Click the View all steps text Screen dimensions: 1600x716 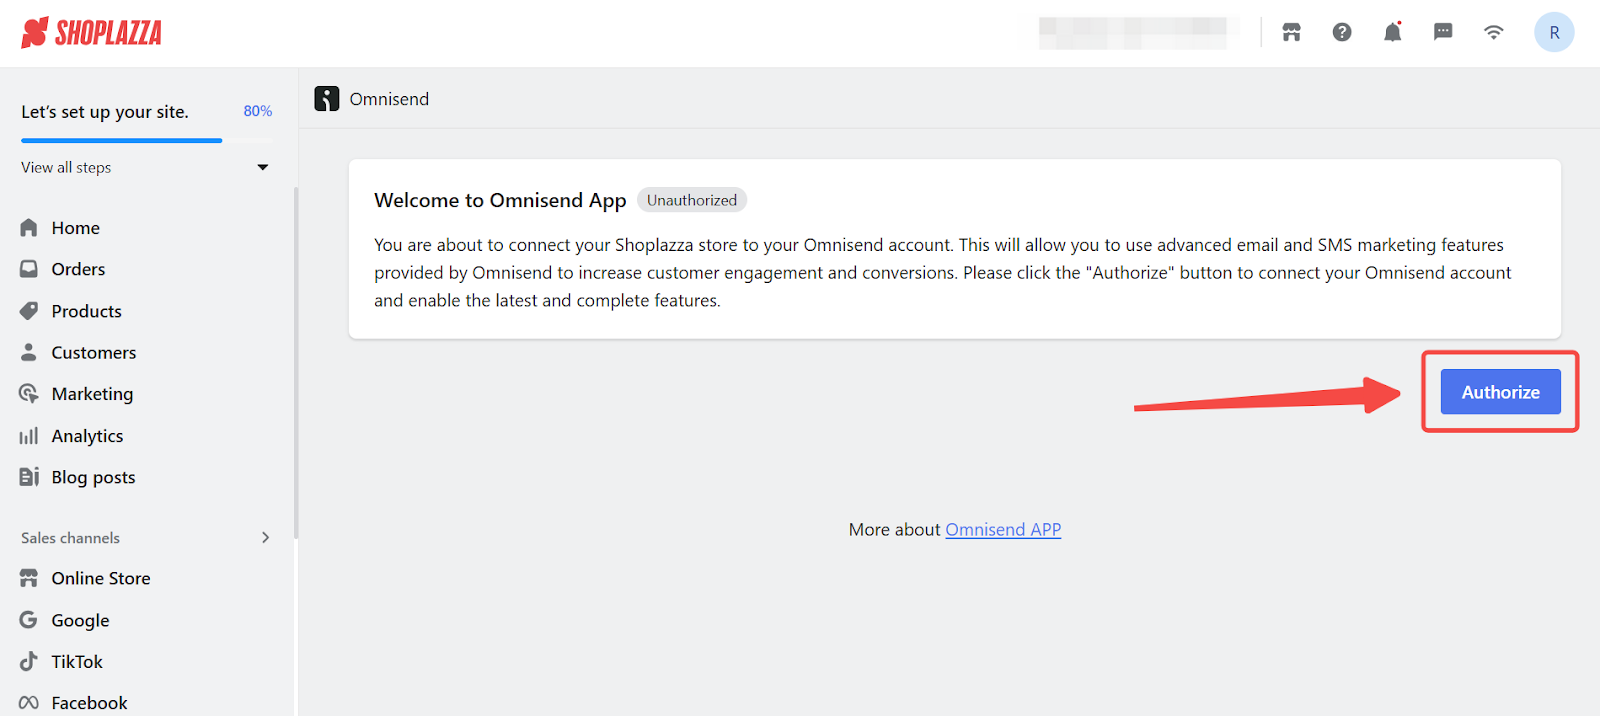click(x=66, y=167)
